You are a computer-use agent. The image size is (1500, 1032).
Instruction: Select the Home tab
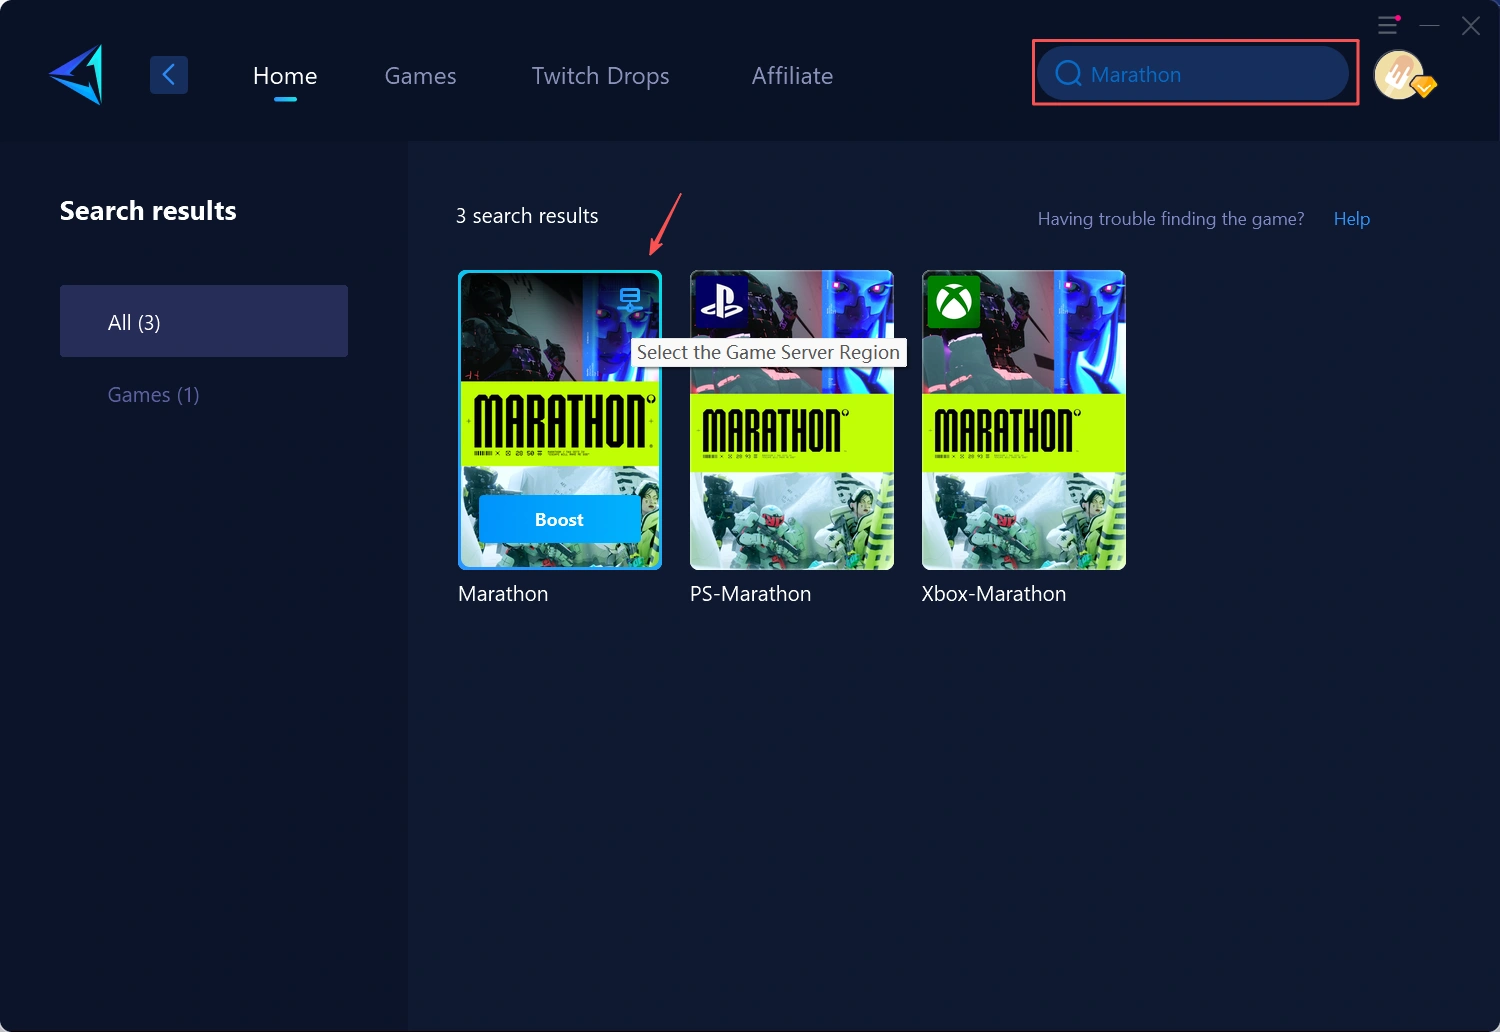[x=285, y=75]
